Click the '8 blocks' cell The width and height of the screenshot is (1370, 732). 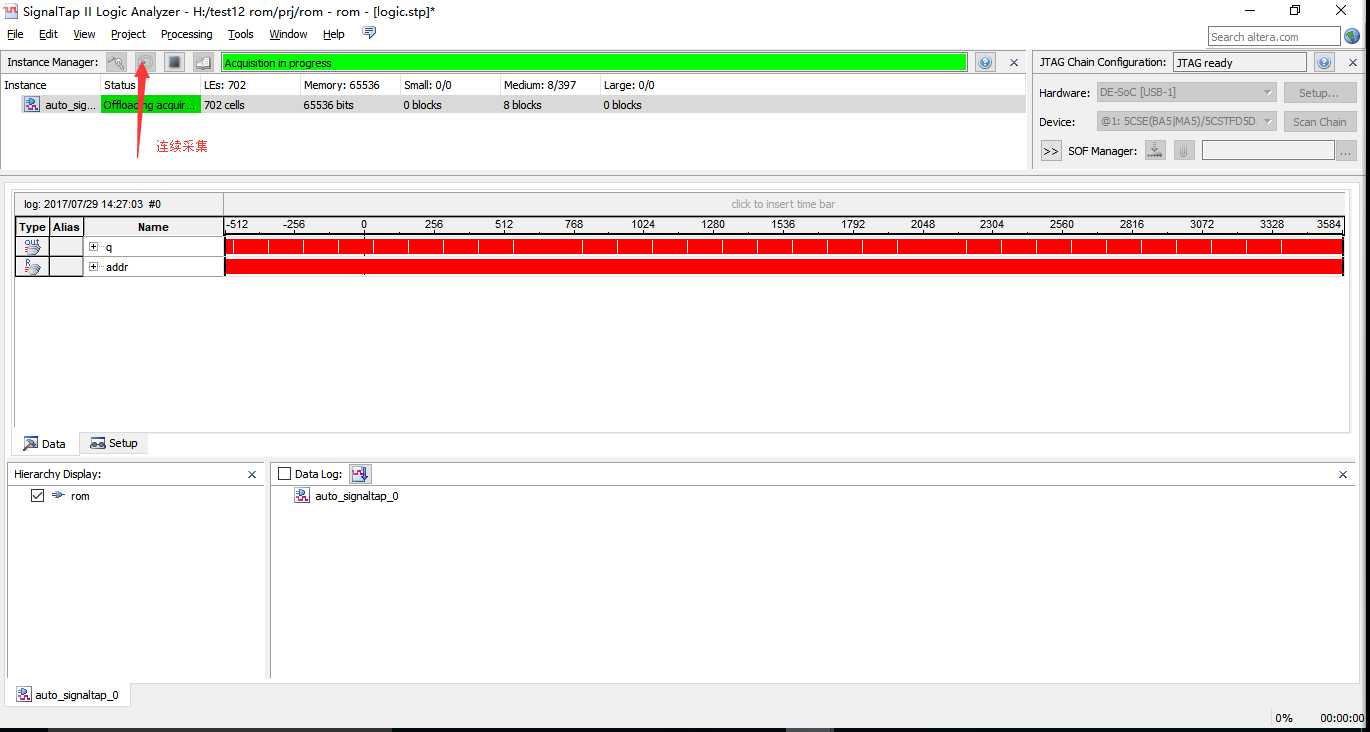click(550, 105)
